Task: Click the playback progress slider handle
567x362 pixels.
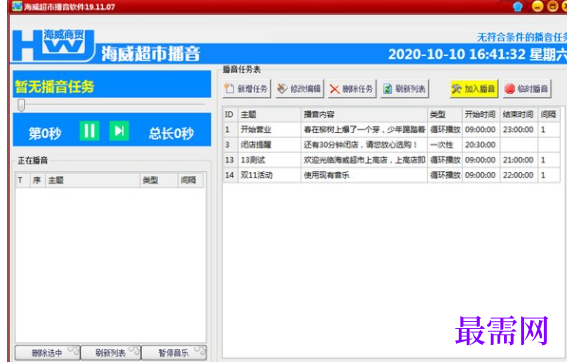Action: (x=21, y=105)
